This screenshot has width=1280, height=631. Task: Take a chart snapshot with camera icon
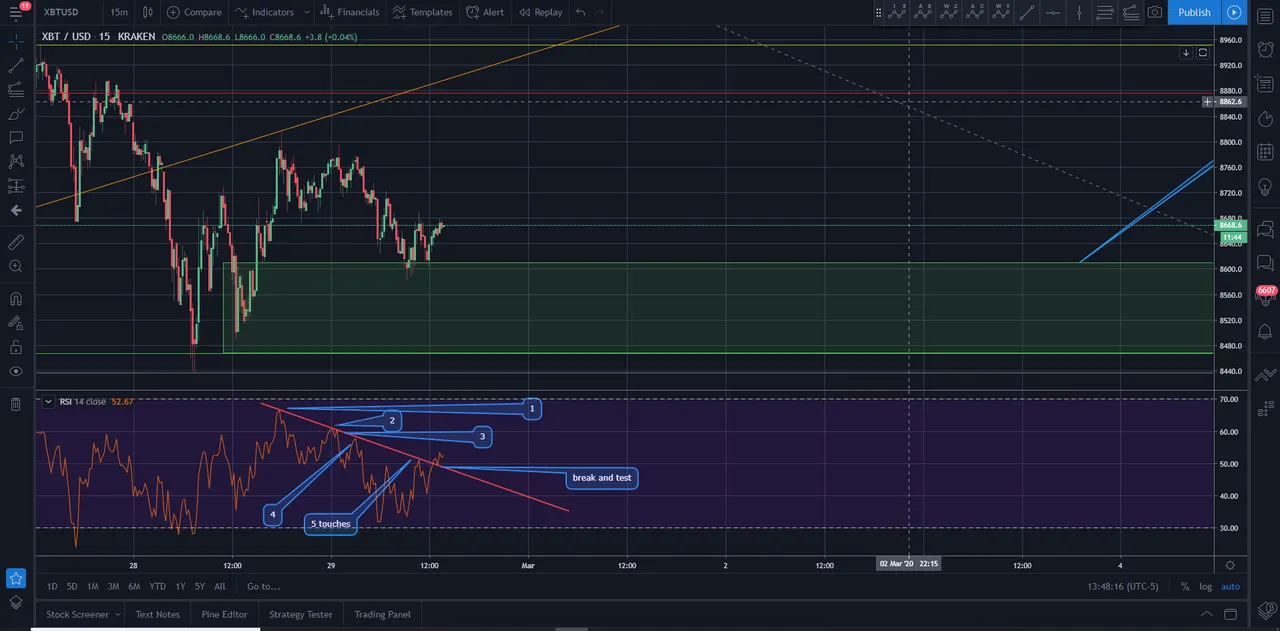point(1155,12)
